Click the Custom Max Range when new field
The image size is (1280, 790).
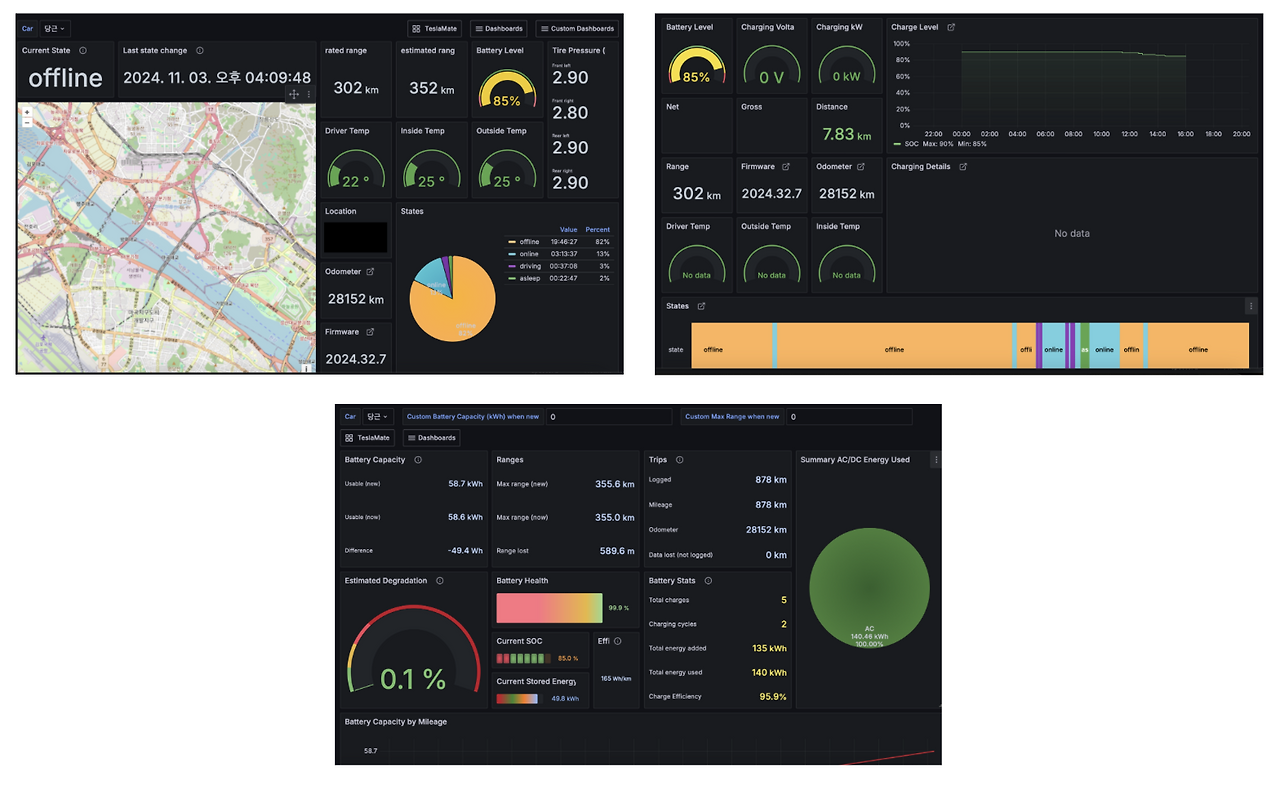(x=863, y=416)
